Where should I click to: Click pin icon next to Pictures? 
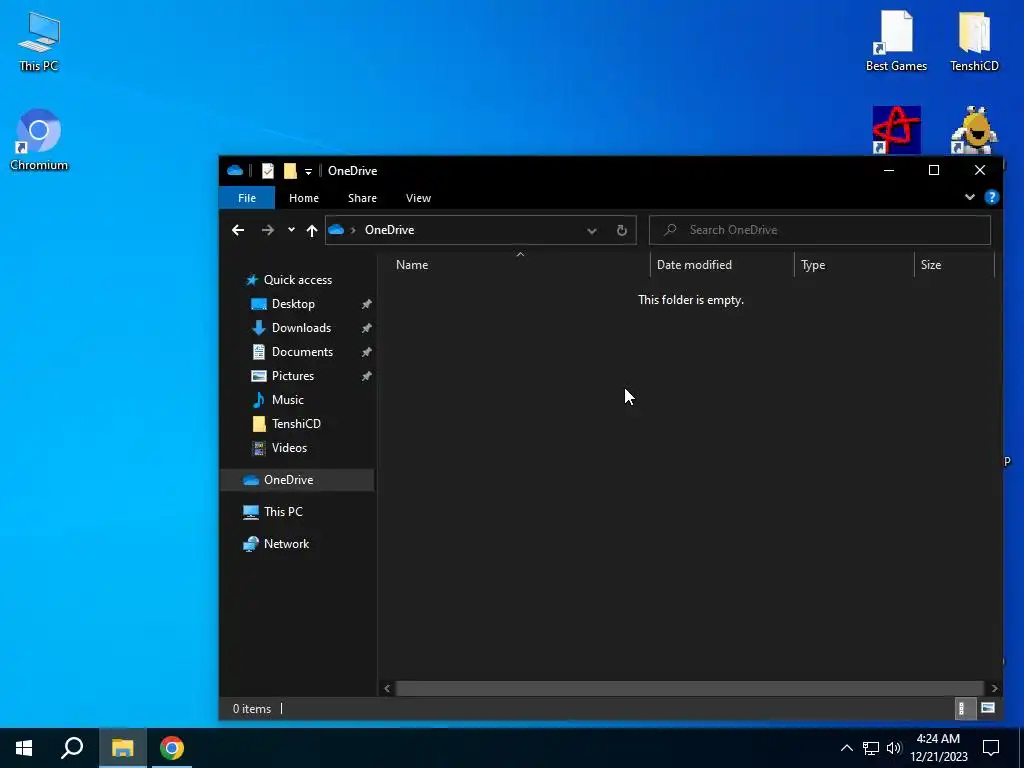366,377
